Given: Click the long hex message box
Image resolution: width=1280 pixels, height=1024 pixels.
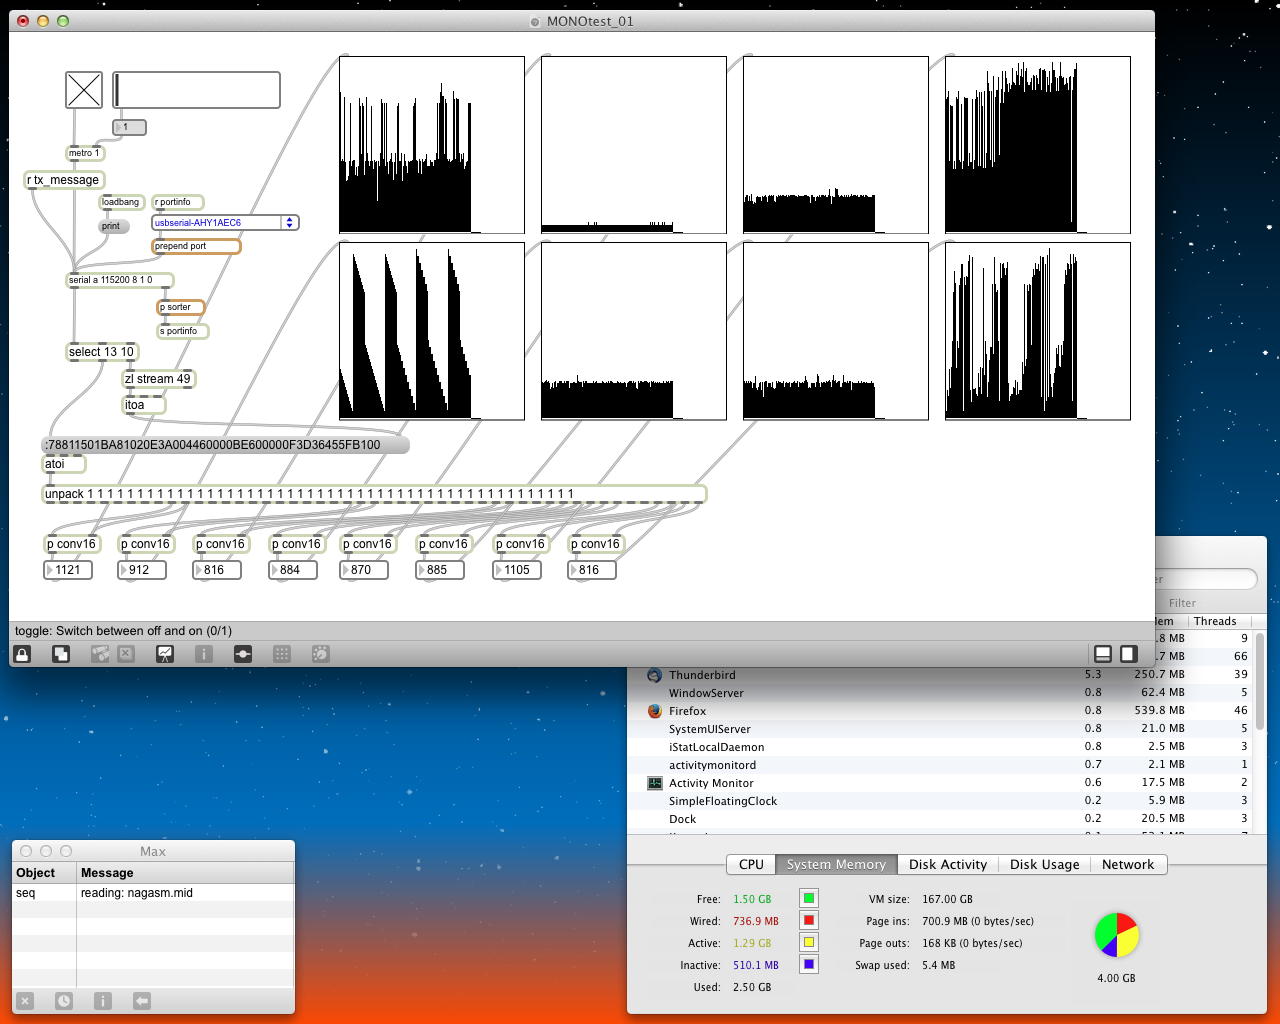Looking at the screenshot, I should [x=226, y=445].
